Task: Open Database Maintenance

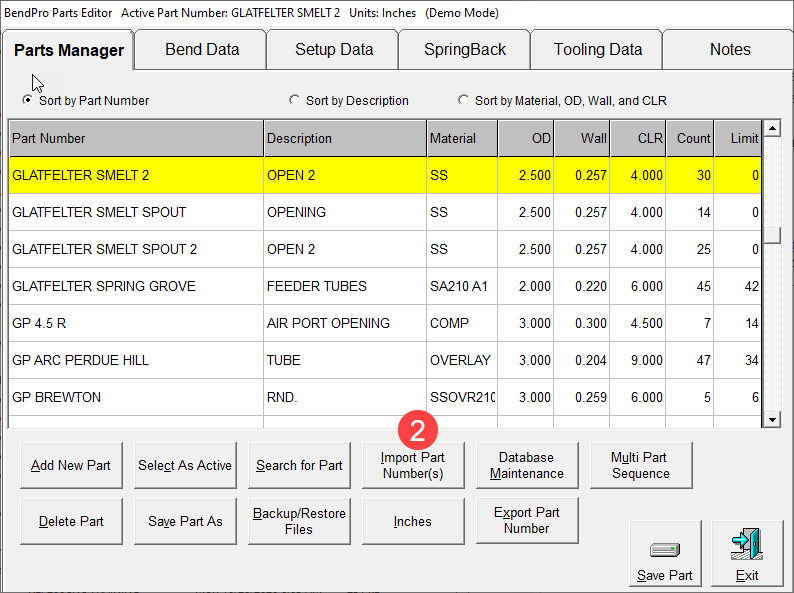Action: point(527,465)
